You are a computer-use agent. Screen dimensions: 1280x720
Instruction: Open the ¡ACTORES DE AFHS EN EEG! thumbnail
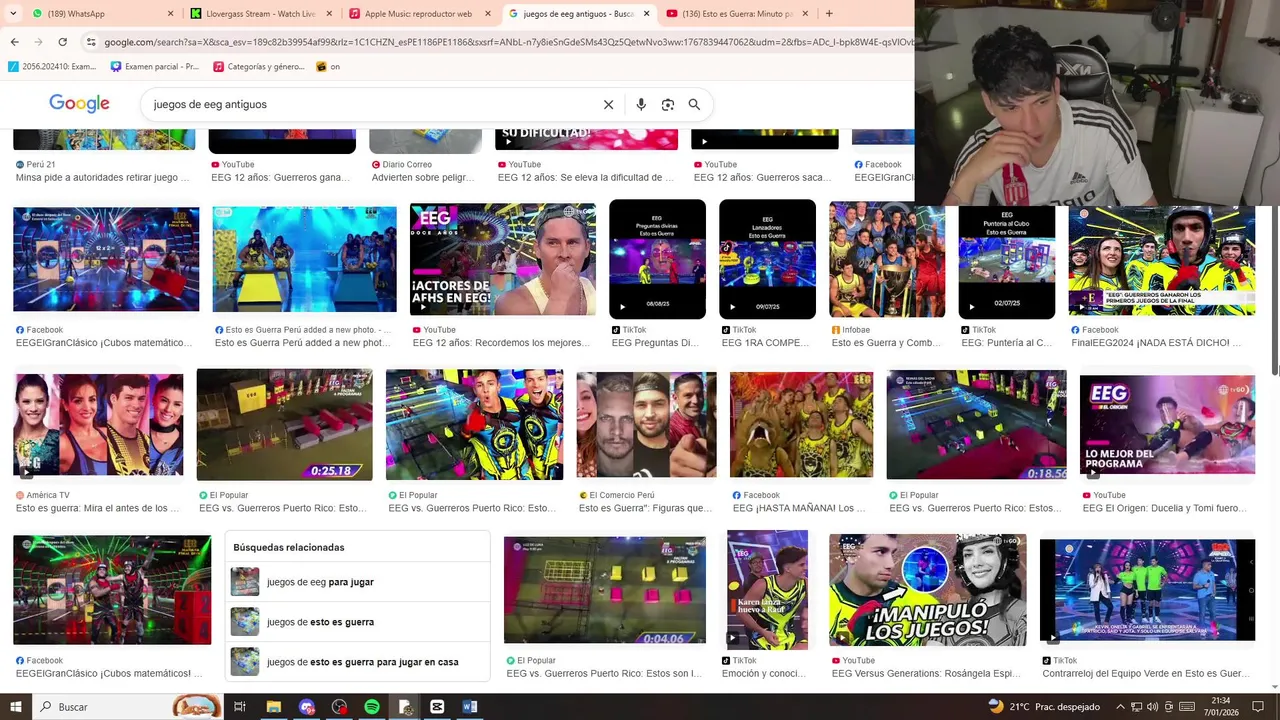[x=502, y=259]
